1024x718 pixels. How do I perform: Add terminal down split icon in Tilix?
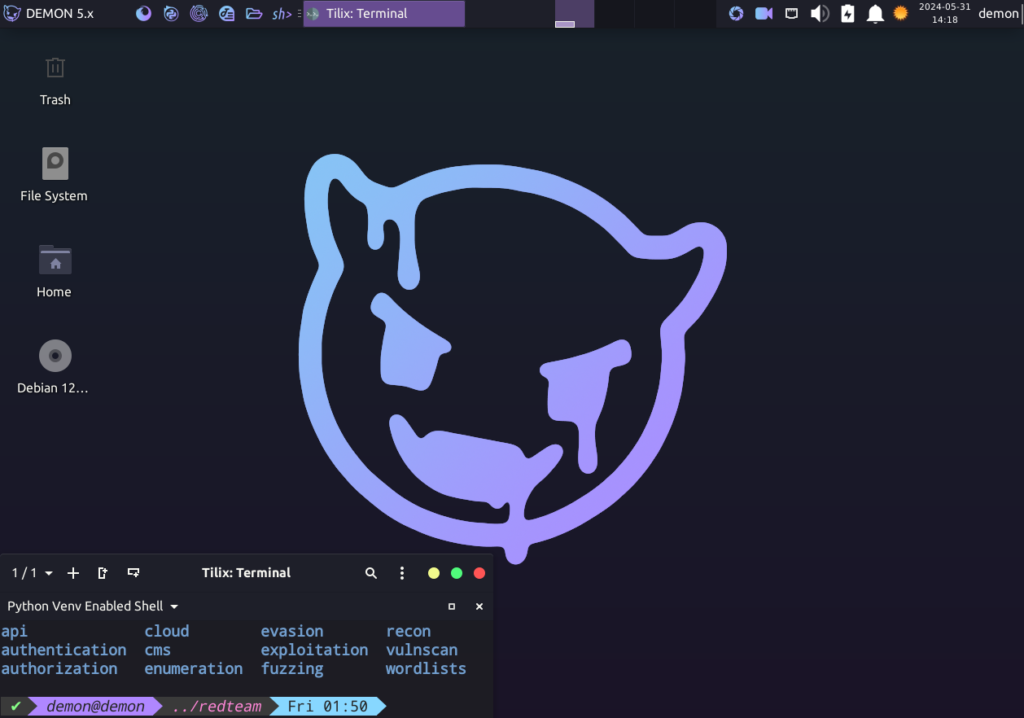click(133, 573)
